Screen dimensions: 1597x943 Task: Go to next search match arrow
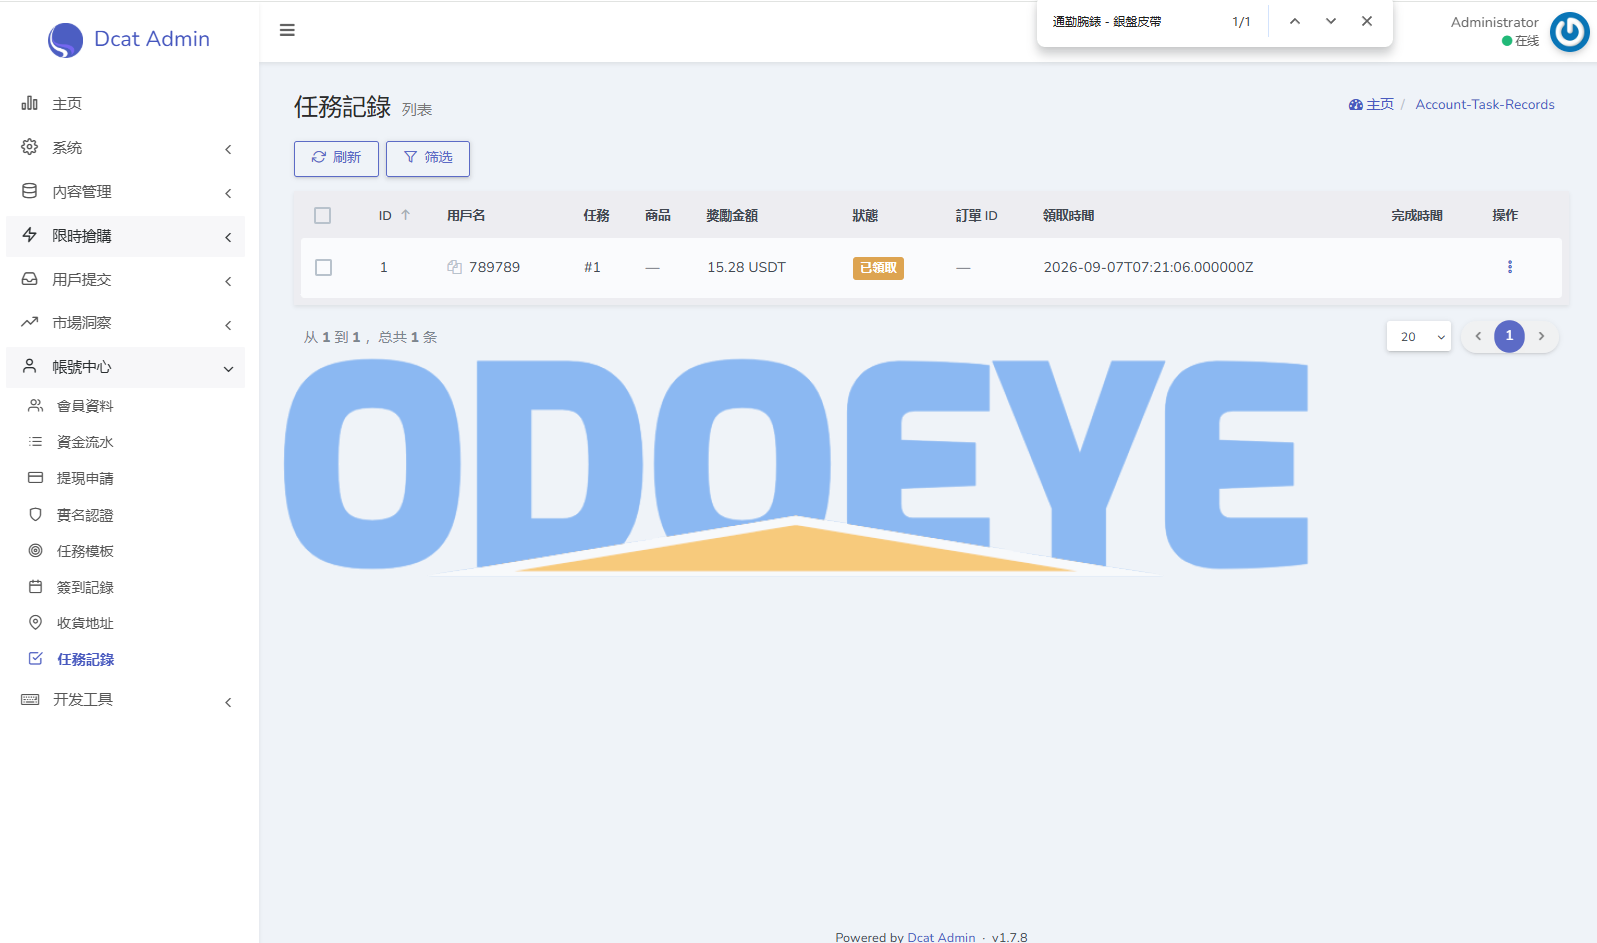1331,21
